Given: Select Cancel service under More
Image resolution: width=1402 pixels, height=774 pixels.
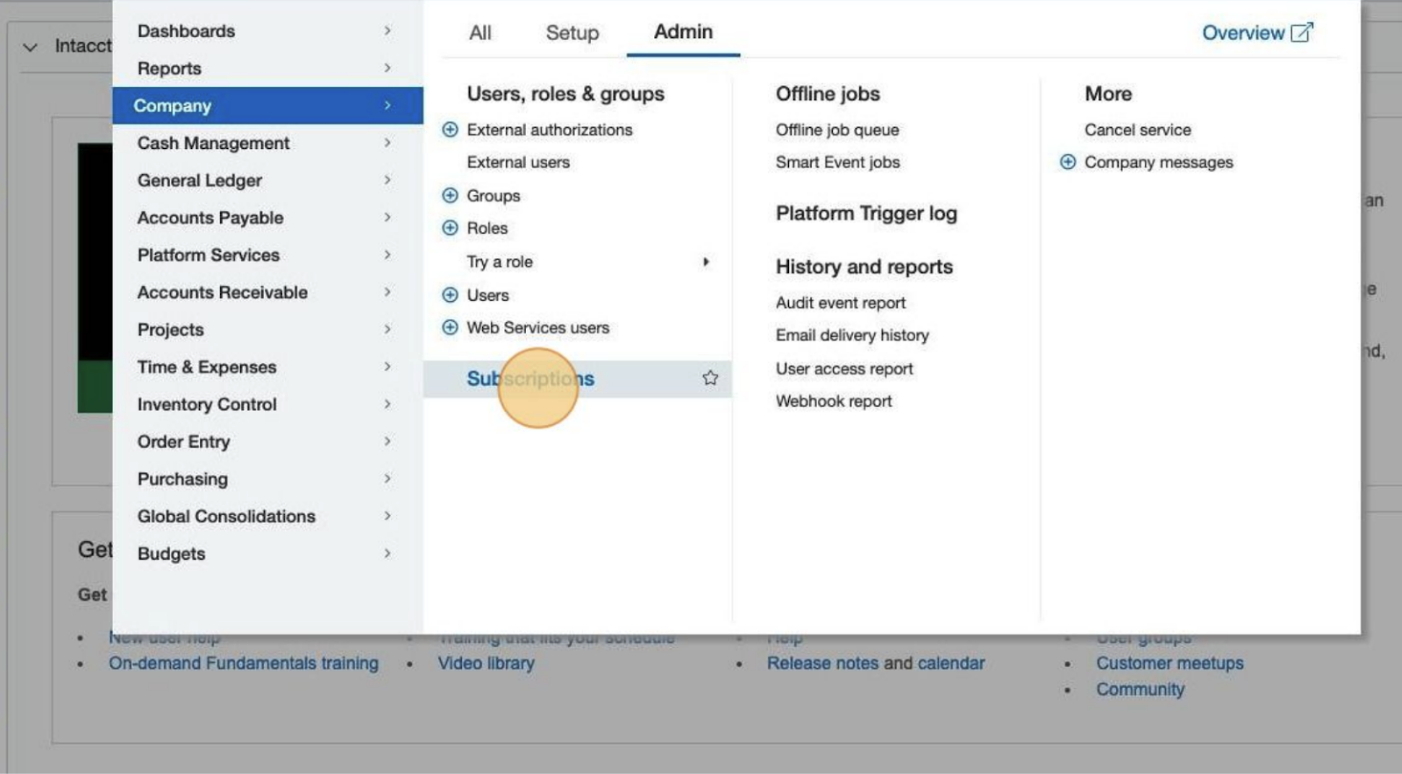Looking at the screenshot, I should [1137, 130].
